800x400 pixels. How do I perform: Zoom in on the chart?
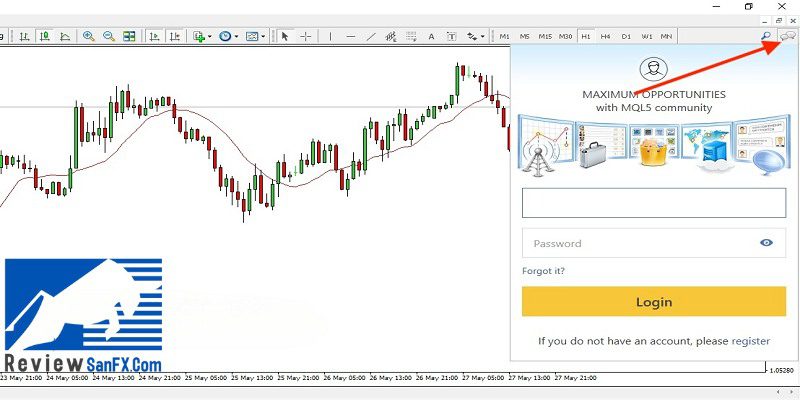89,36
